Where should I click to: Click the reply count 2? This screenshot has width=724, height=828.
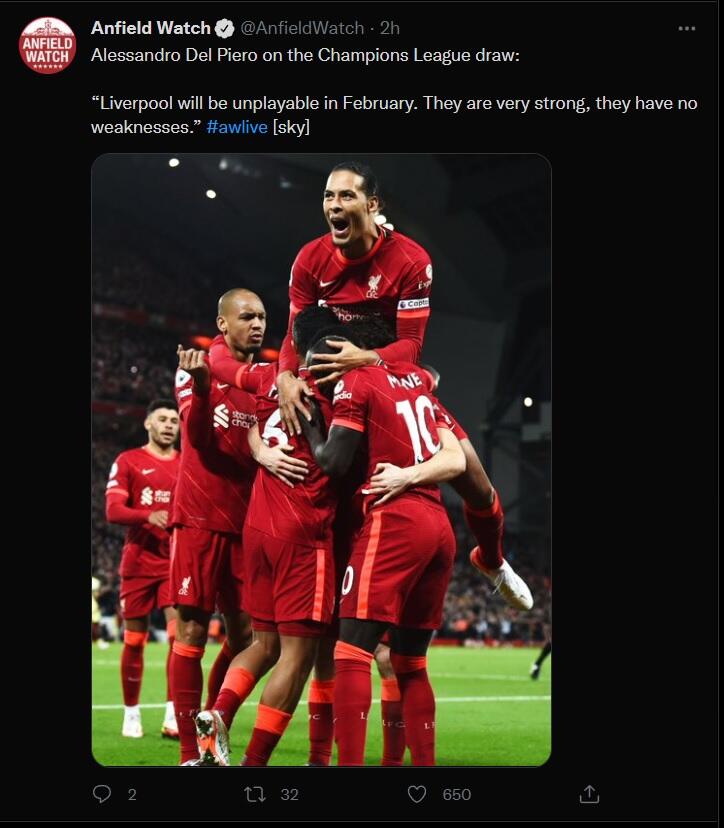click(x=132, y=794)
